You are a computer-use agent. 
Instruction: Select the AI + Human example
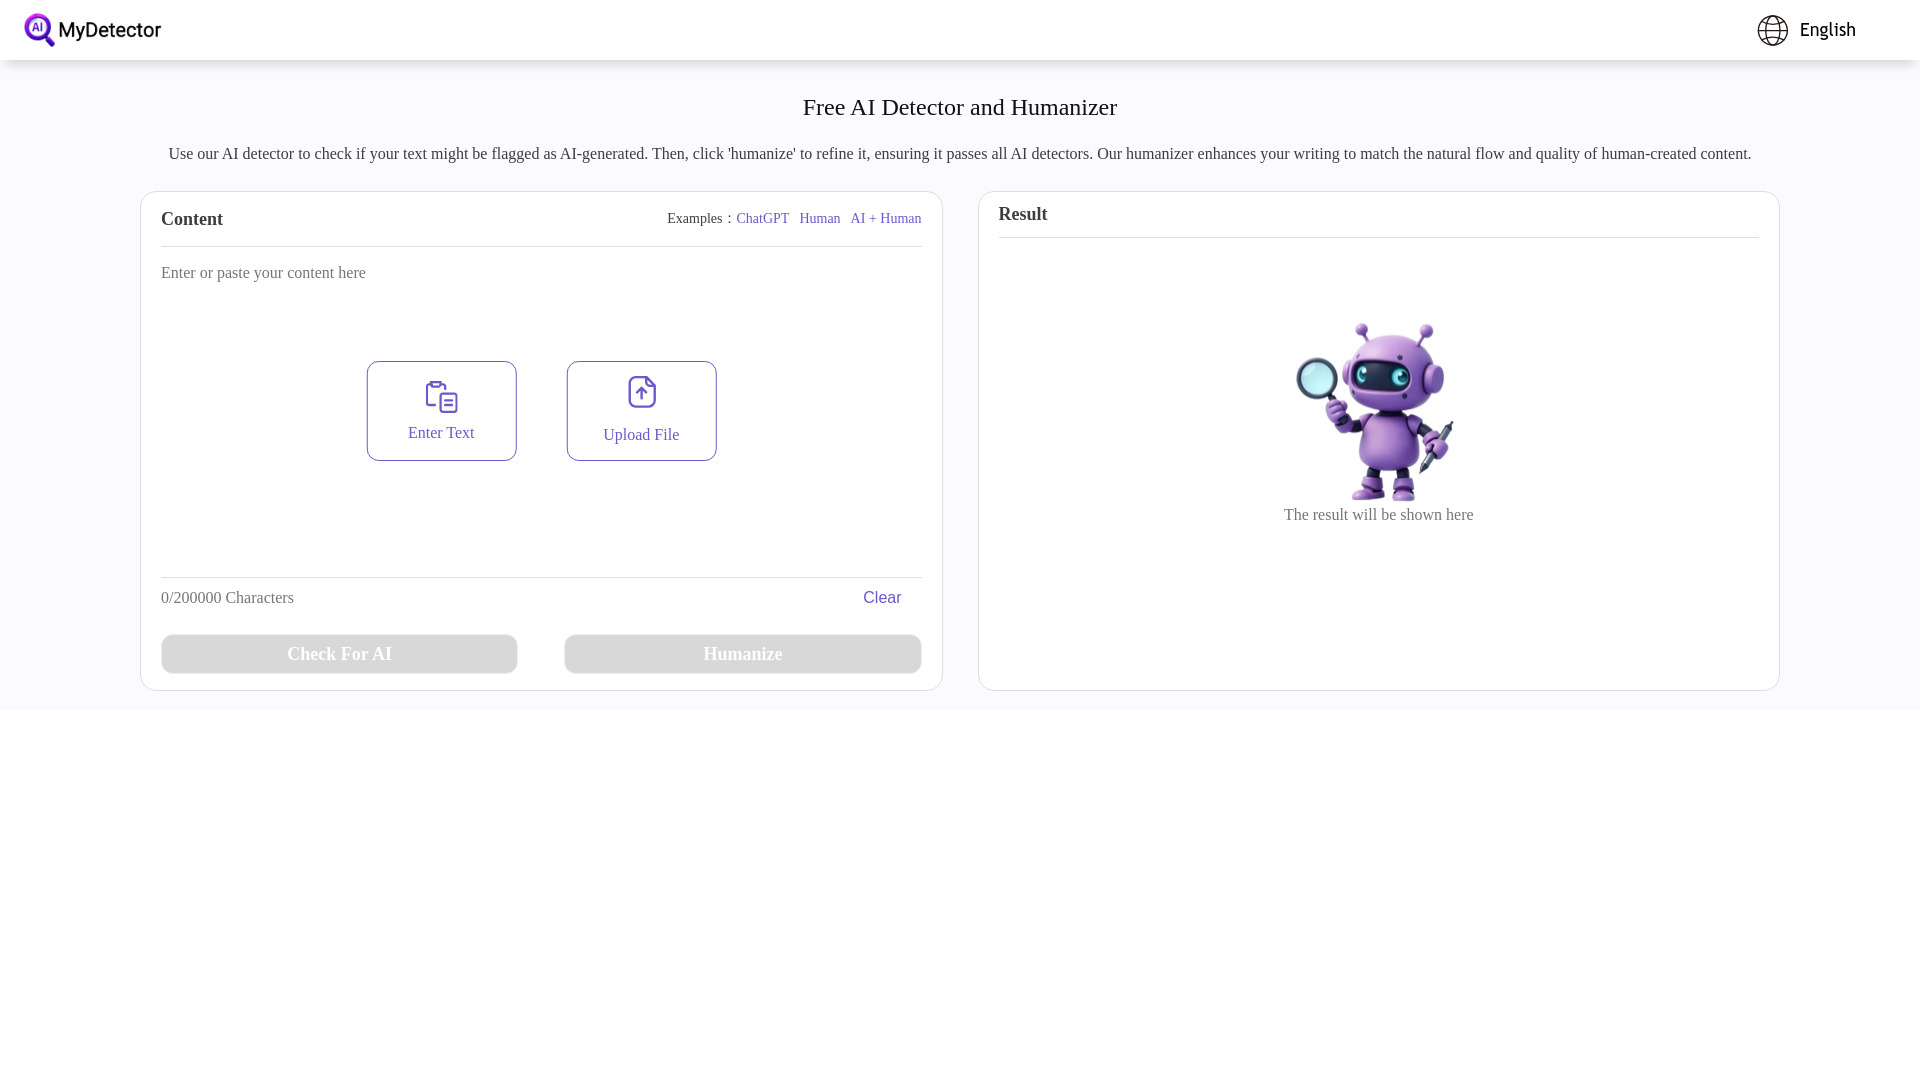[x=885, y=218]
